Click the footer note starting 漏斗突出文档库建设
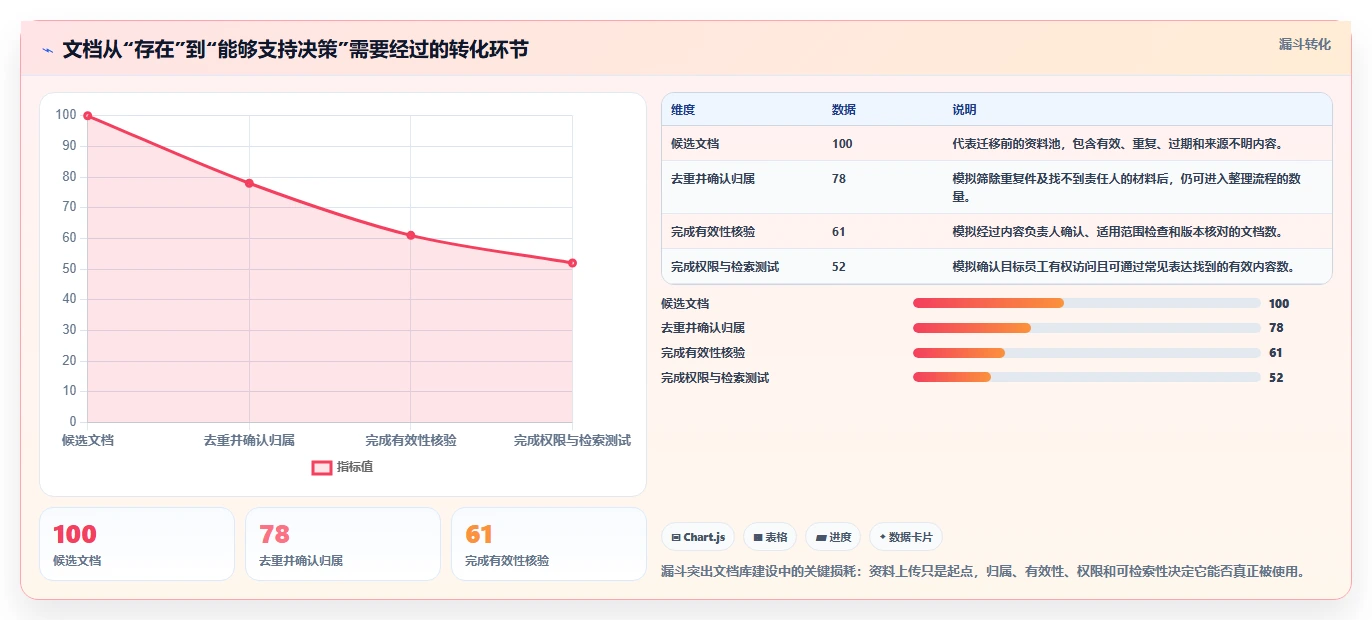Screen dimensions: 1372x620 [983, 571]
